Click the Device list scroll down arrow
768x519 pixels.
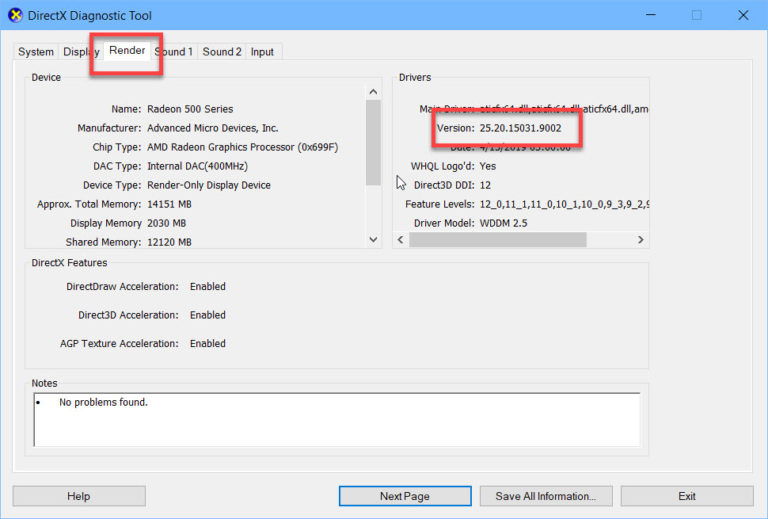pyautogui.click(x=373, y=239)
